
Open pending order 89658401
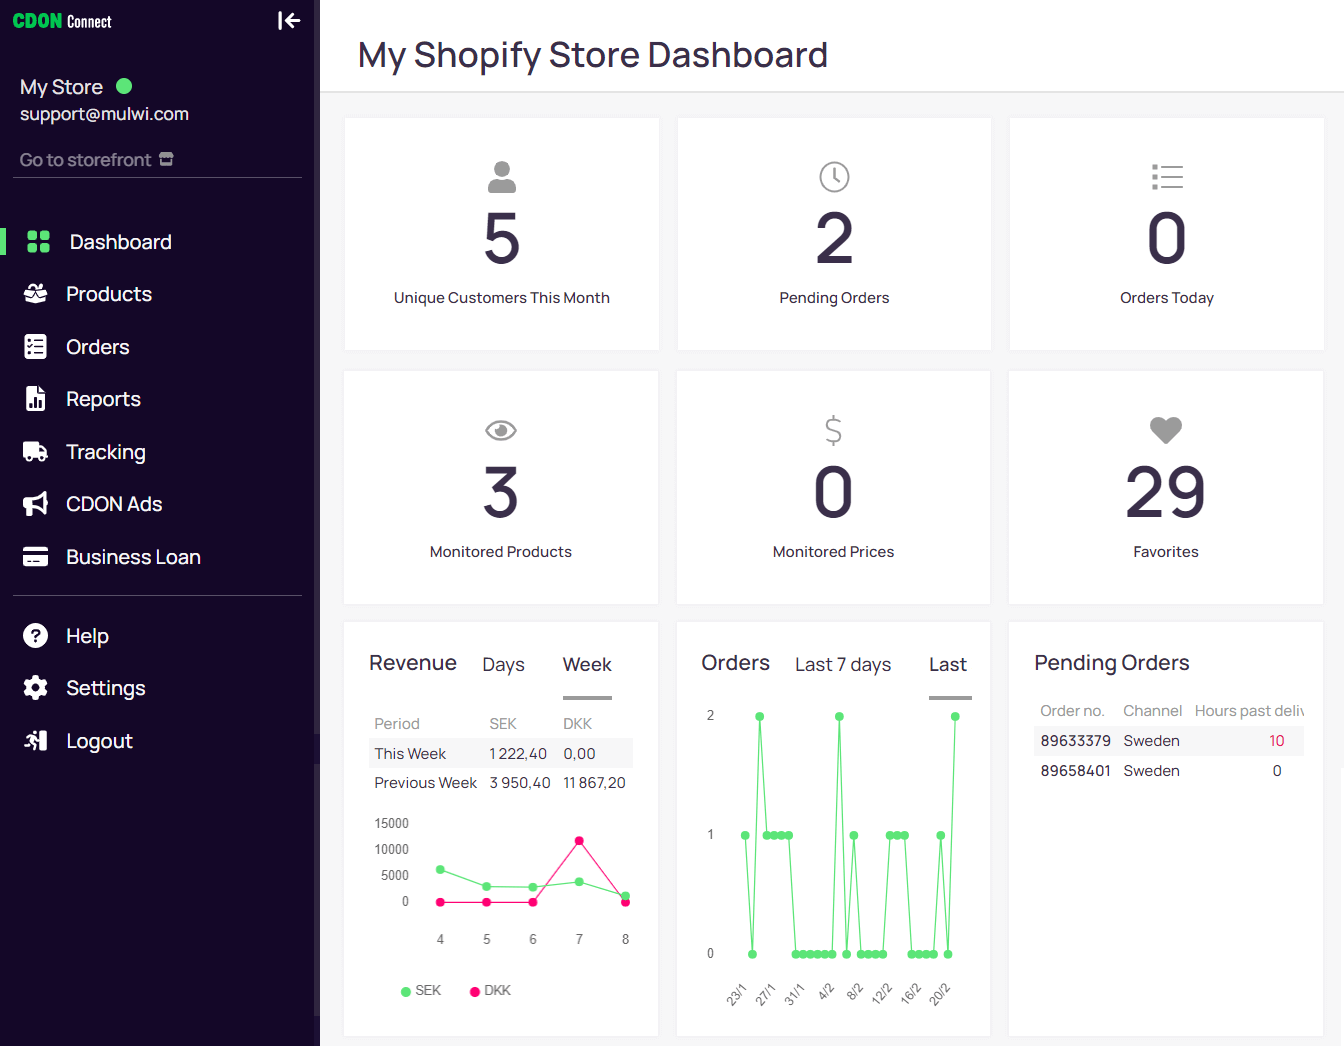[x=1075, y=771]
